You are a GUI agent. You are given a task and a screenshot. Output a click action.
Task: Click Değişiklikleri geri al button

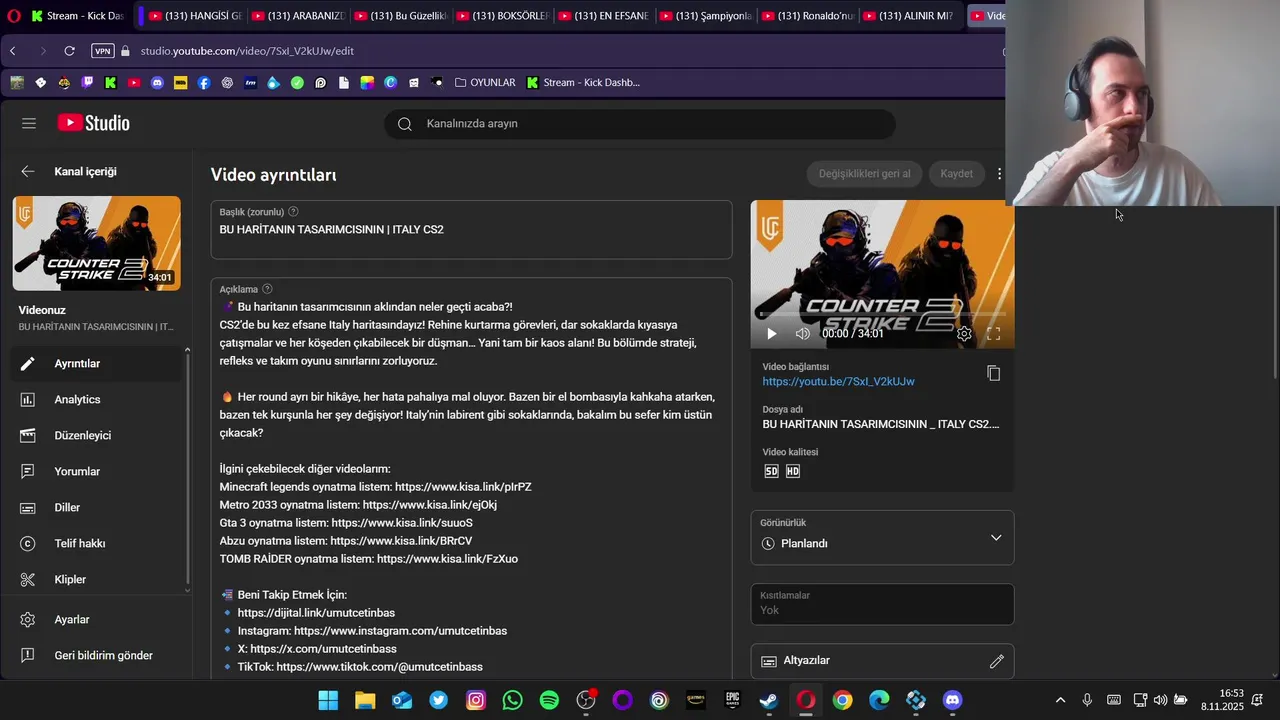[x=864, y=174]
